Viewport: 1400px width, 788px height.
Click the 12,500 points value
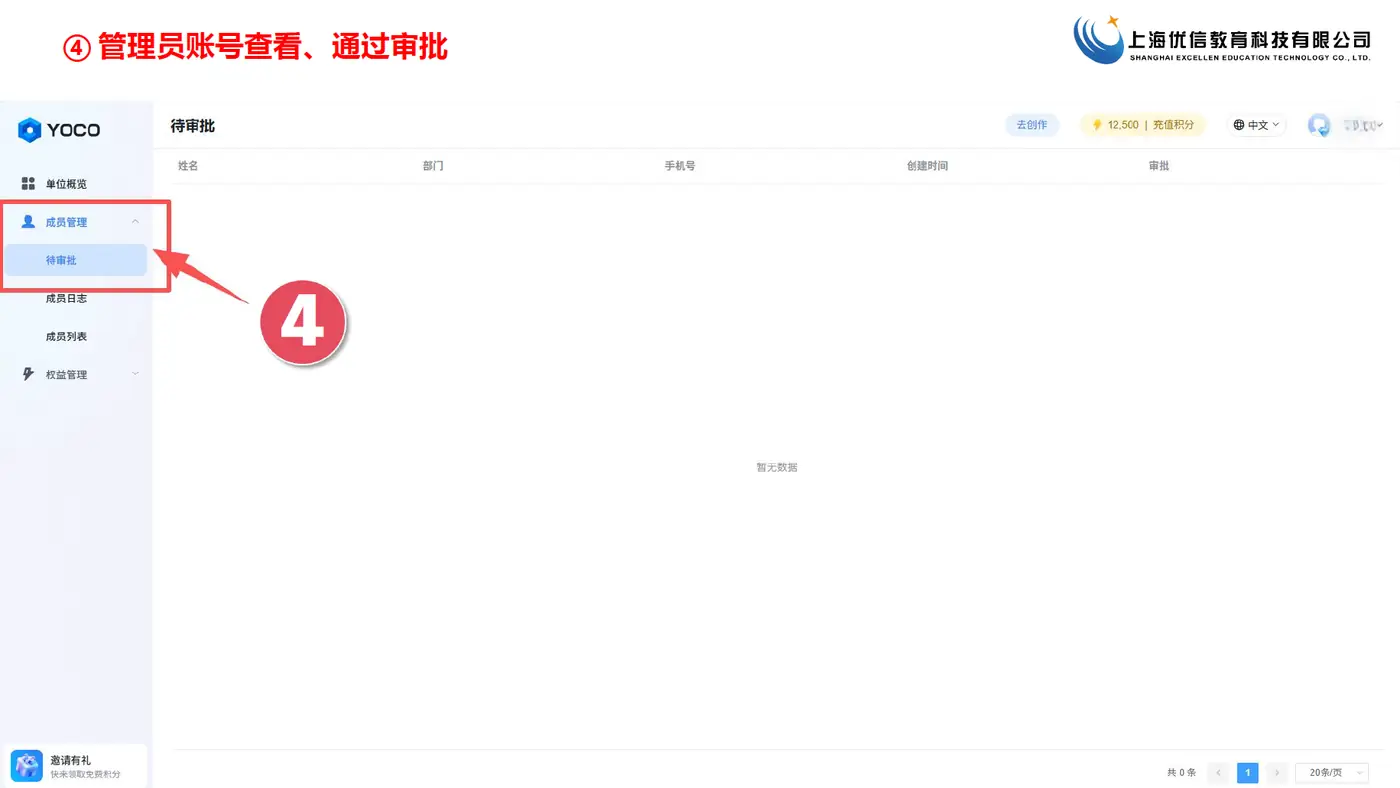1123,125
